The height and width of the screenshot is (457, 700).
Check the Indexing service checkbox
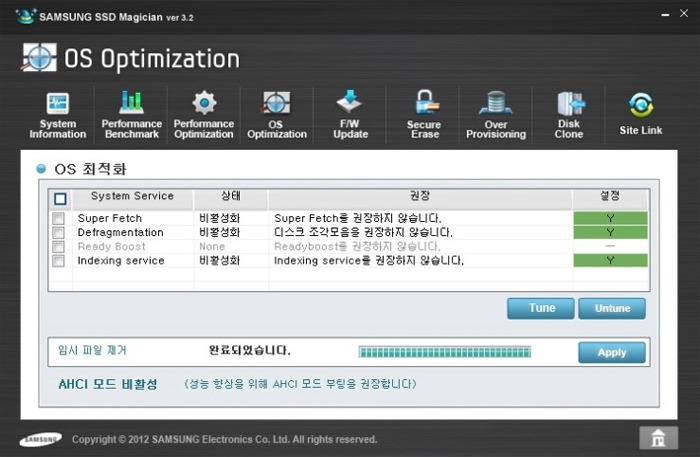58,261
